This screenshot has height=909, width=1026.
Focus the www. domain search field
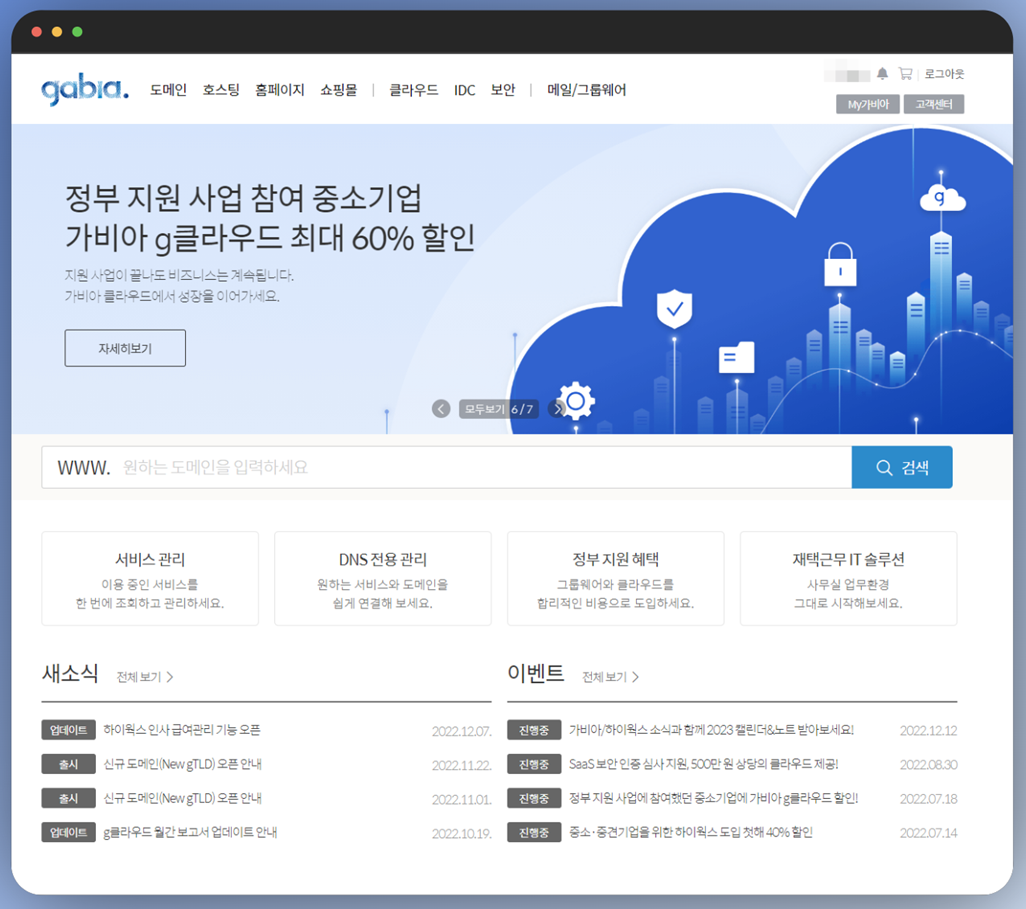[447, 467]
